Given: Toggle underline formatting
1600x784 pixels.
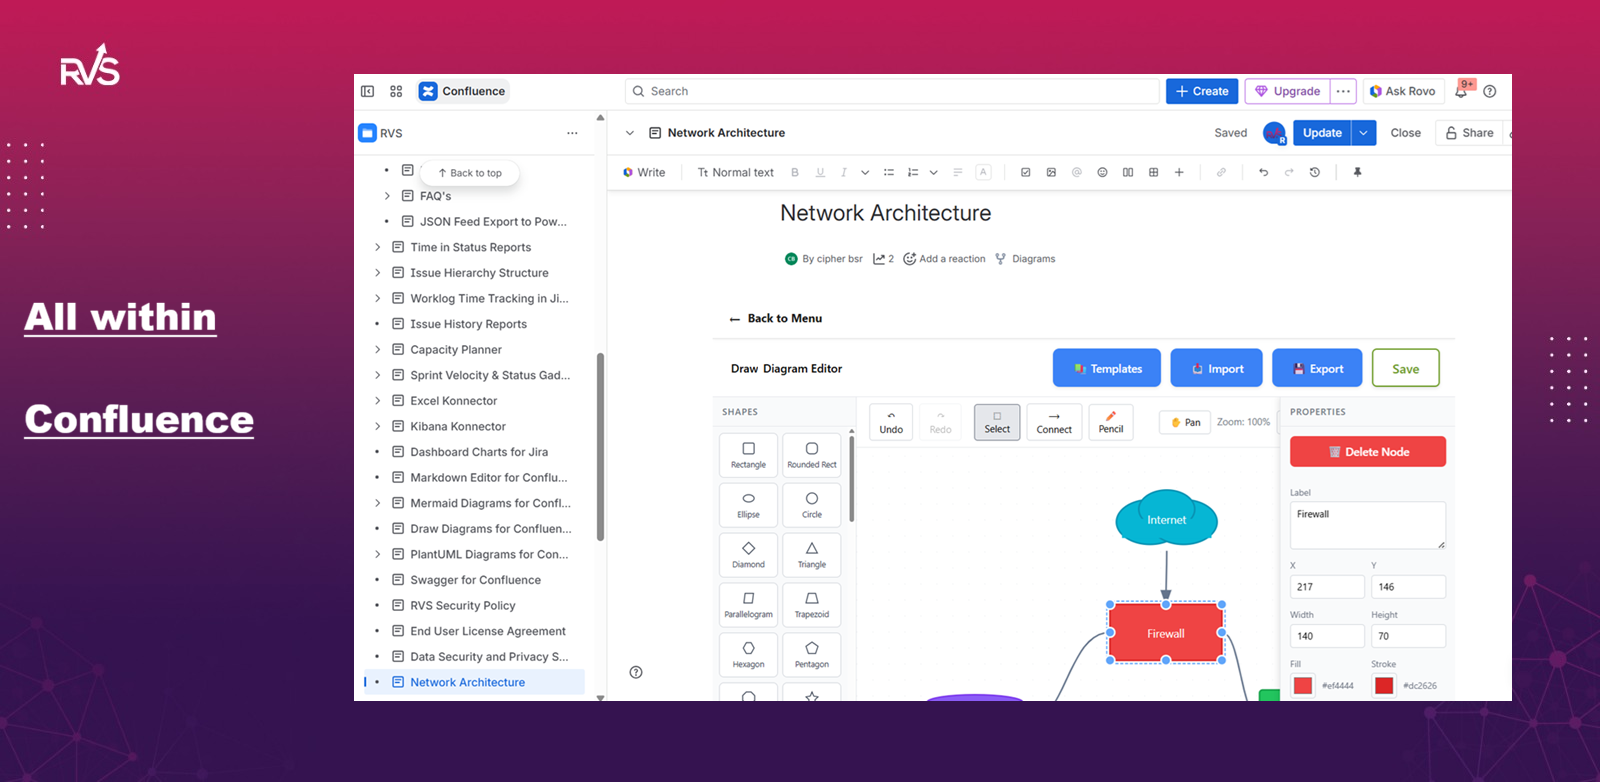Looking at the screenshot, I should point(820,172).
